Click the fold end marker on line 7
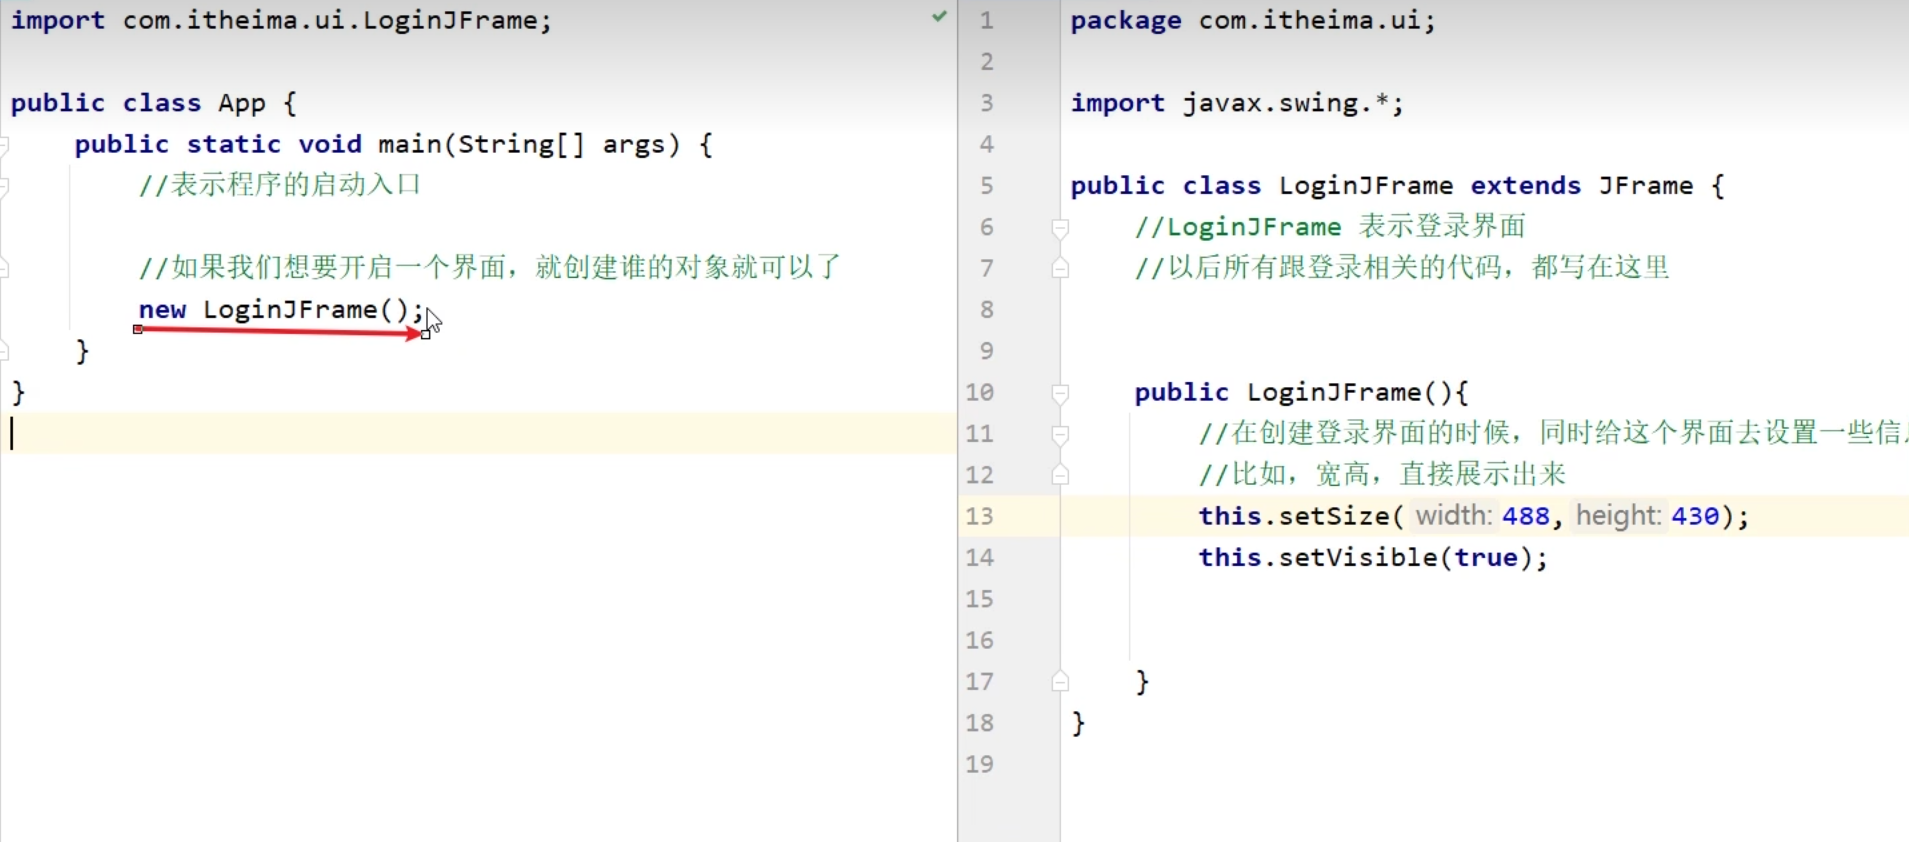The image size is (1909, 842). [x=1060, y=268]
